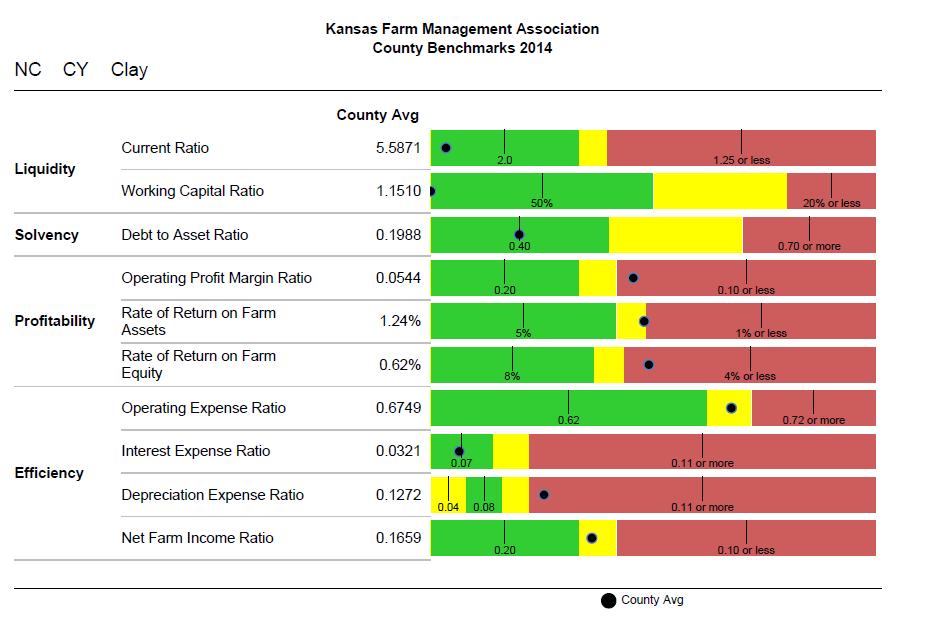This screenshot has height=643, width=936.
Task: Click the Clay county name in header
Action: tap(129, 70)
